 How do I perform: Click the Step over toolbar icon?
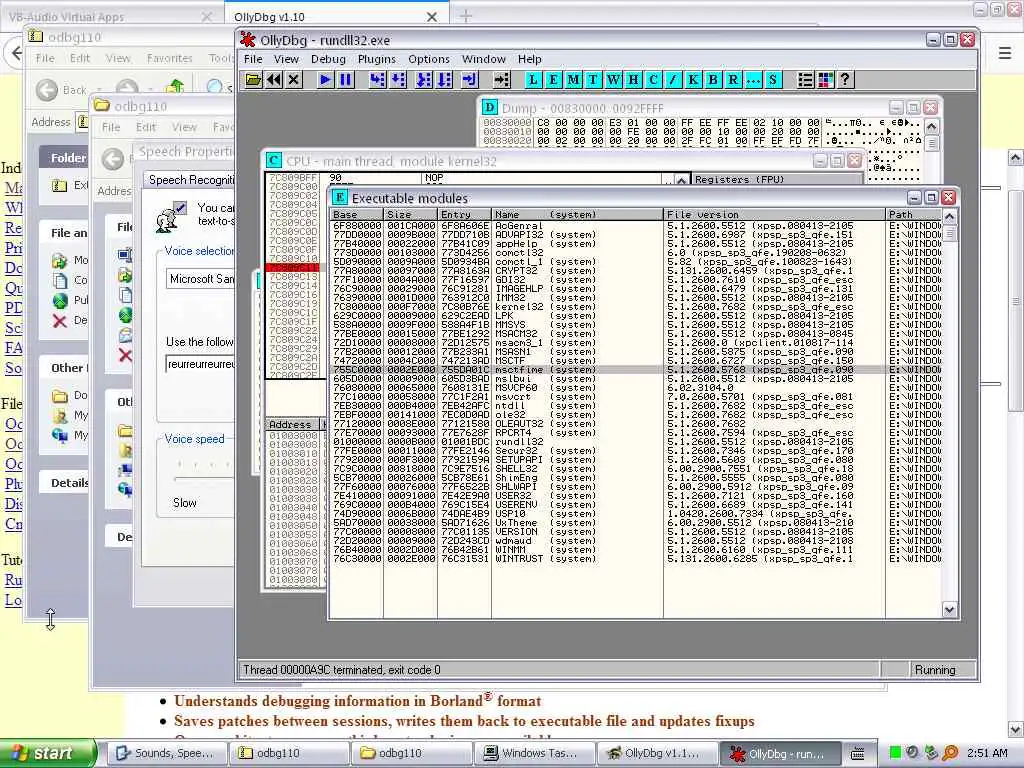click(398, 80)
